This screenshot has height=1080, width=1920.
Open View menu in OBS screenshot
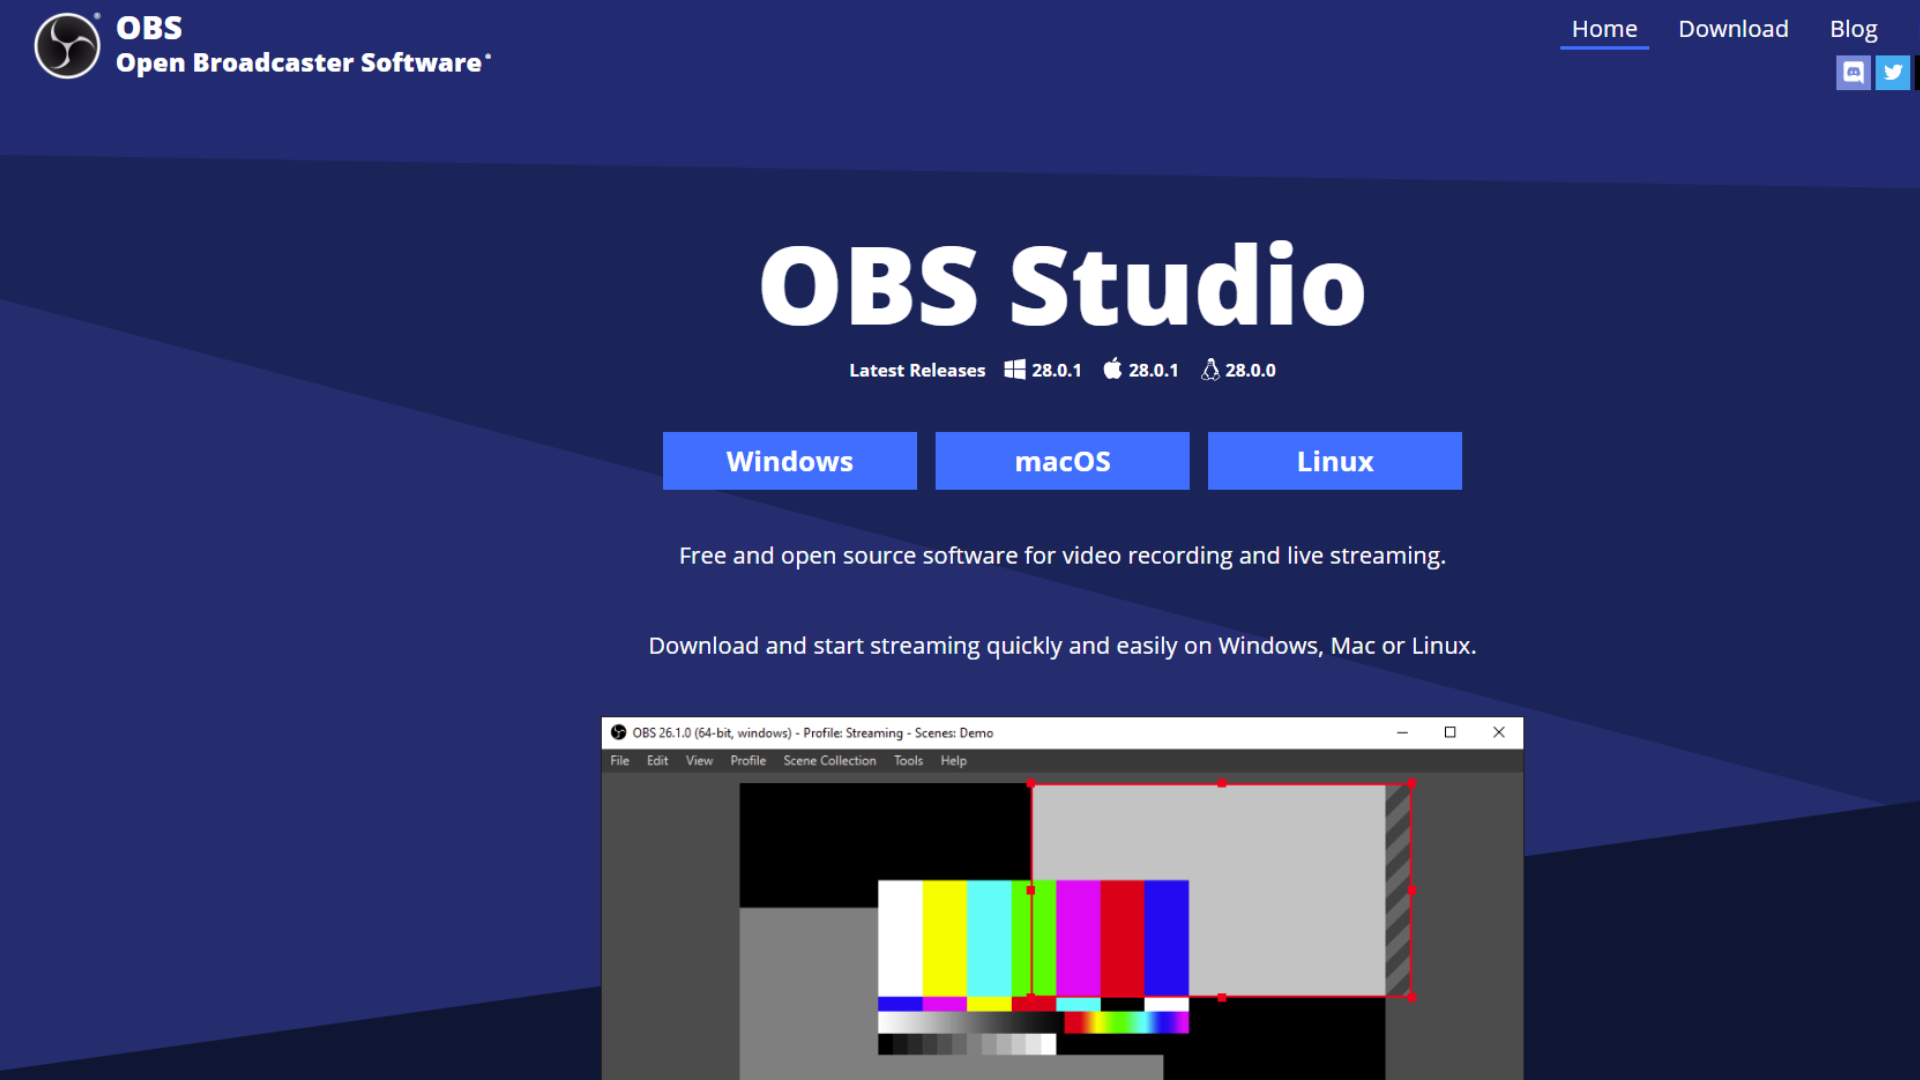pos(699,761)
